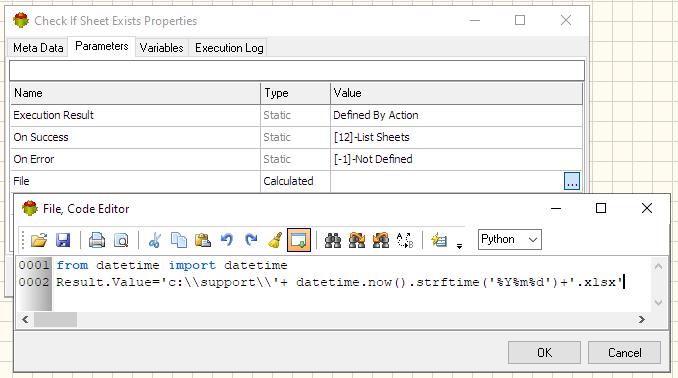The width and height of the screenshot is (678, 378).
Task: Maximize the Check If Sheet Exists Properties window
Action: tap(520, 20)
